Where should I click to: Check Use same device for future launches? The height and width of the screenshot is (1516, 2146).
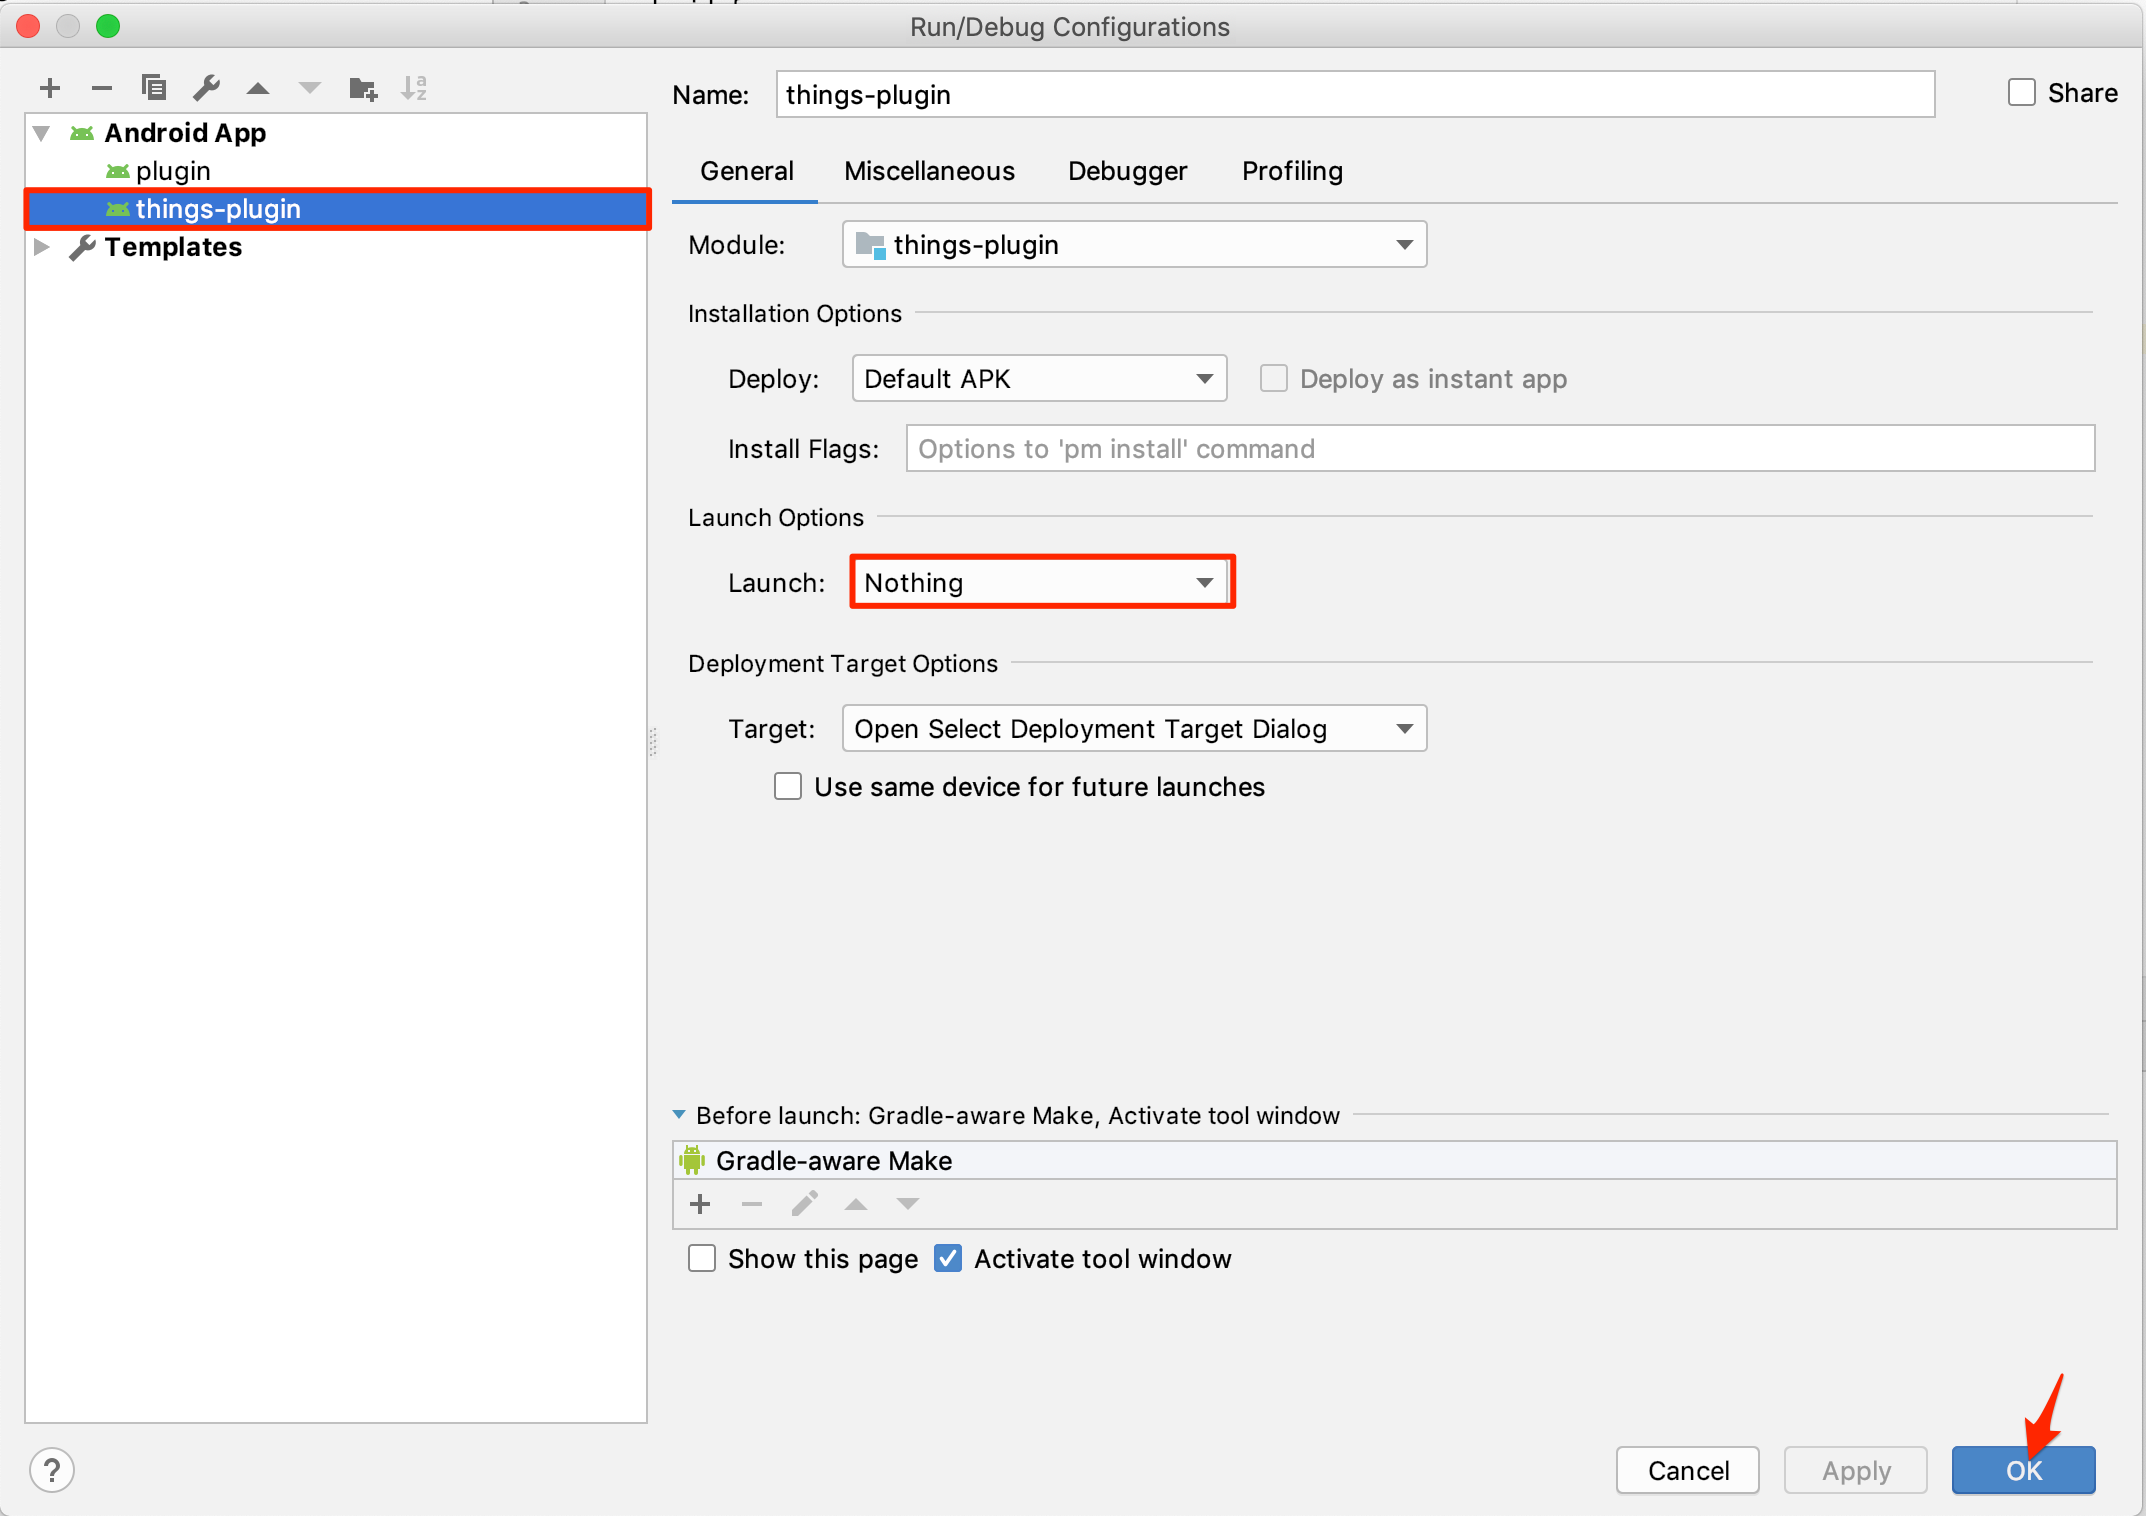788,787
